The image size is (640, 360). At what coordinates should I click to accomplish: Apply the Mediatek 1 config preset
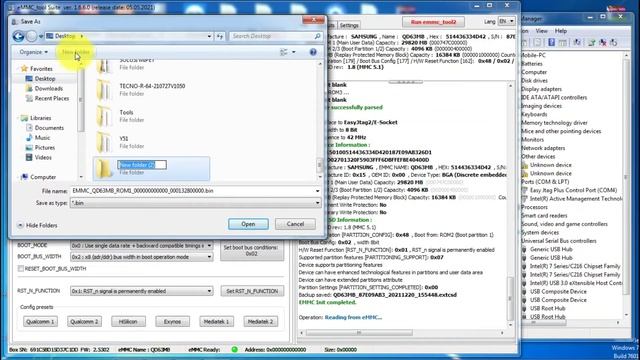[x=216, y=322]
